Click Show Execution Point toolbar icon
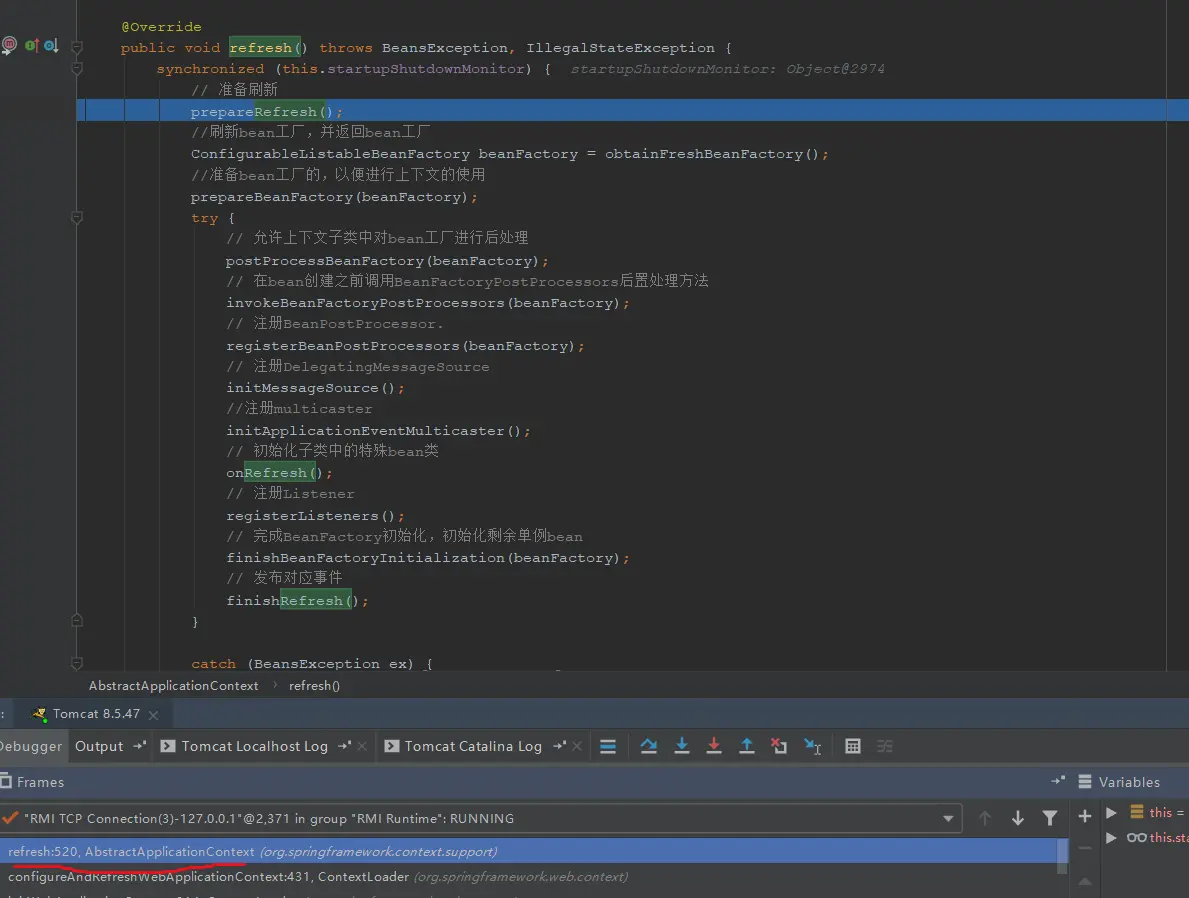The height and width of the screenshot is (898, 1189). (607, 746)
